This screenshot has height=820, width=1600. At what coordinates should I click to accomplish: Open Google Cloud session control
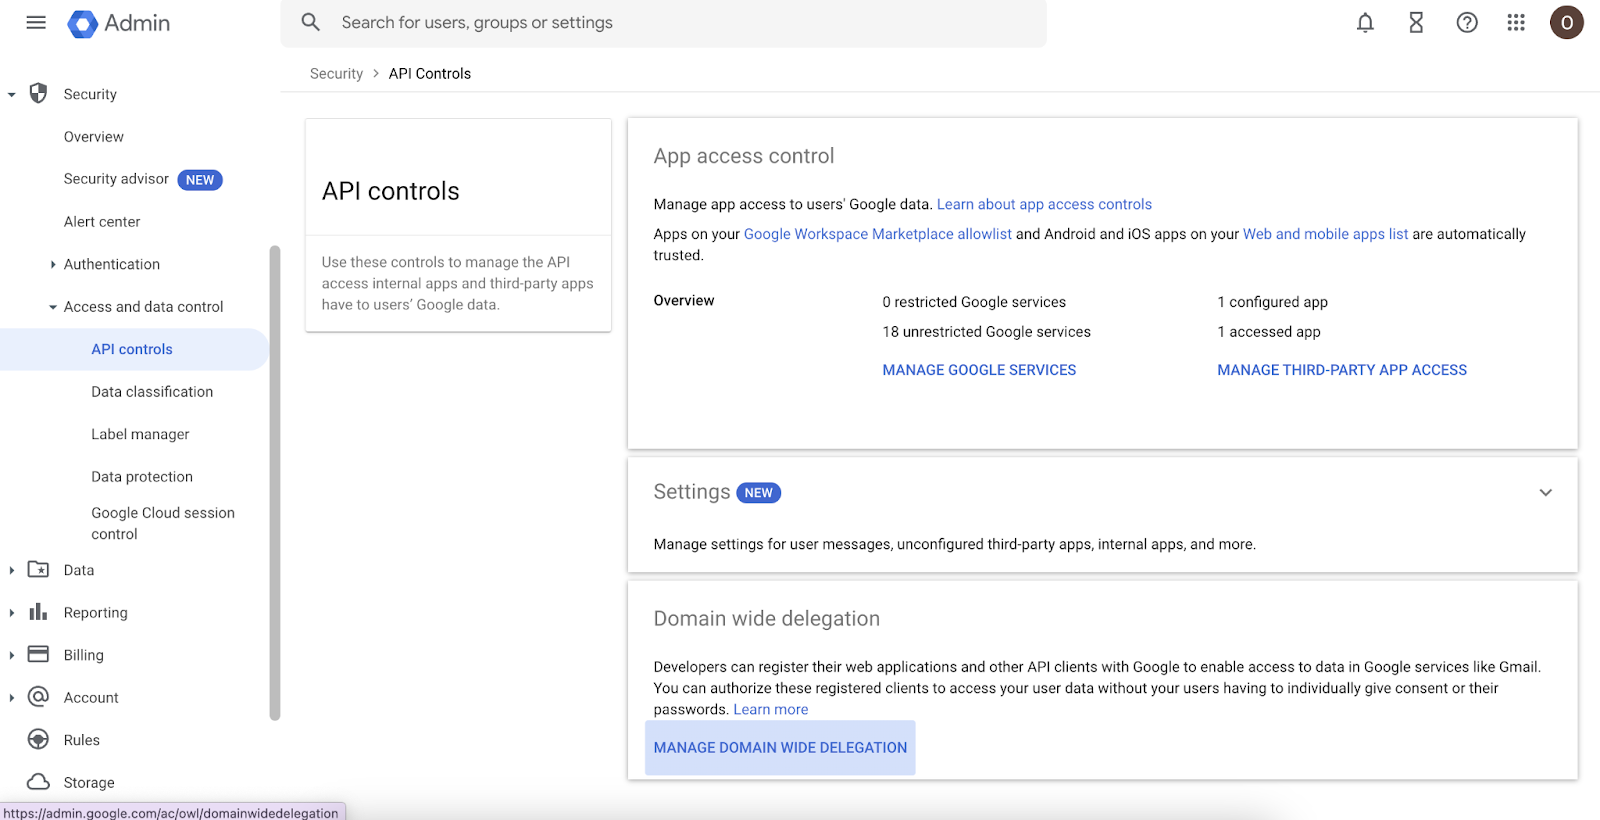tap(163, 523)
